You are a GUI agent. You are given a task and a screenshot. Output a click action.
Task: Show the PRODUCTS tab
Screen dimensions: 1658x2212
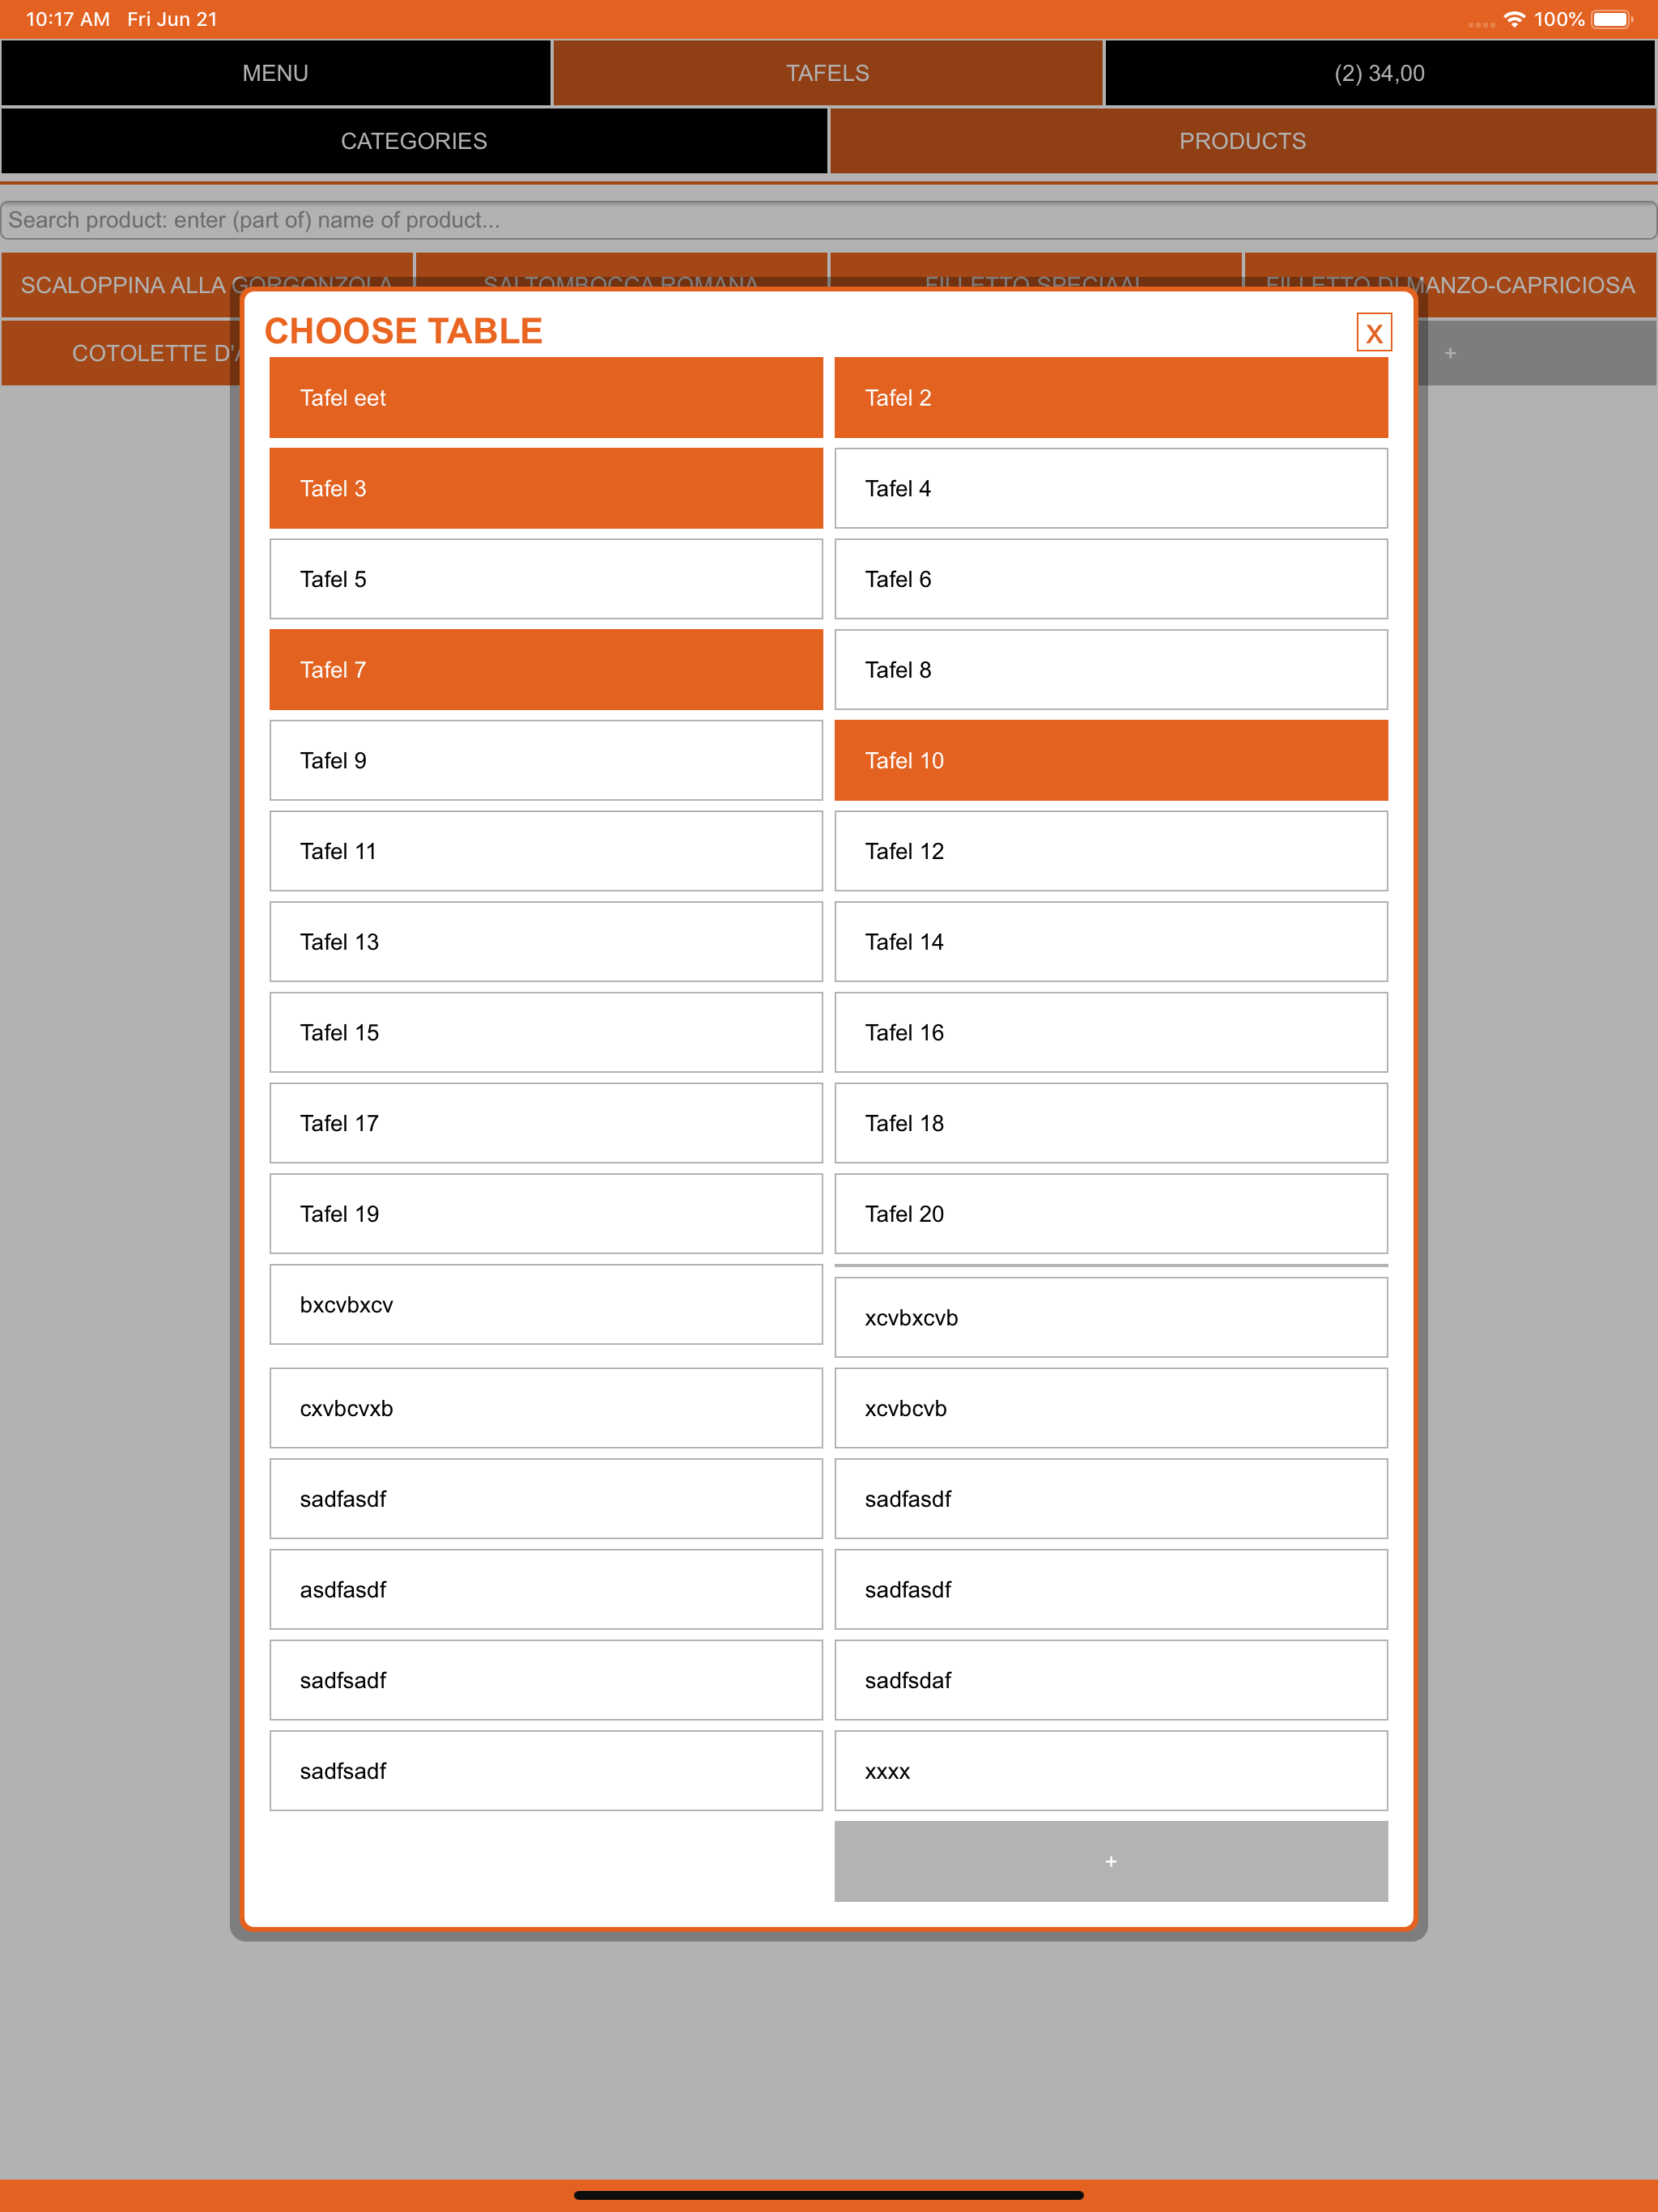[1243, 141]
